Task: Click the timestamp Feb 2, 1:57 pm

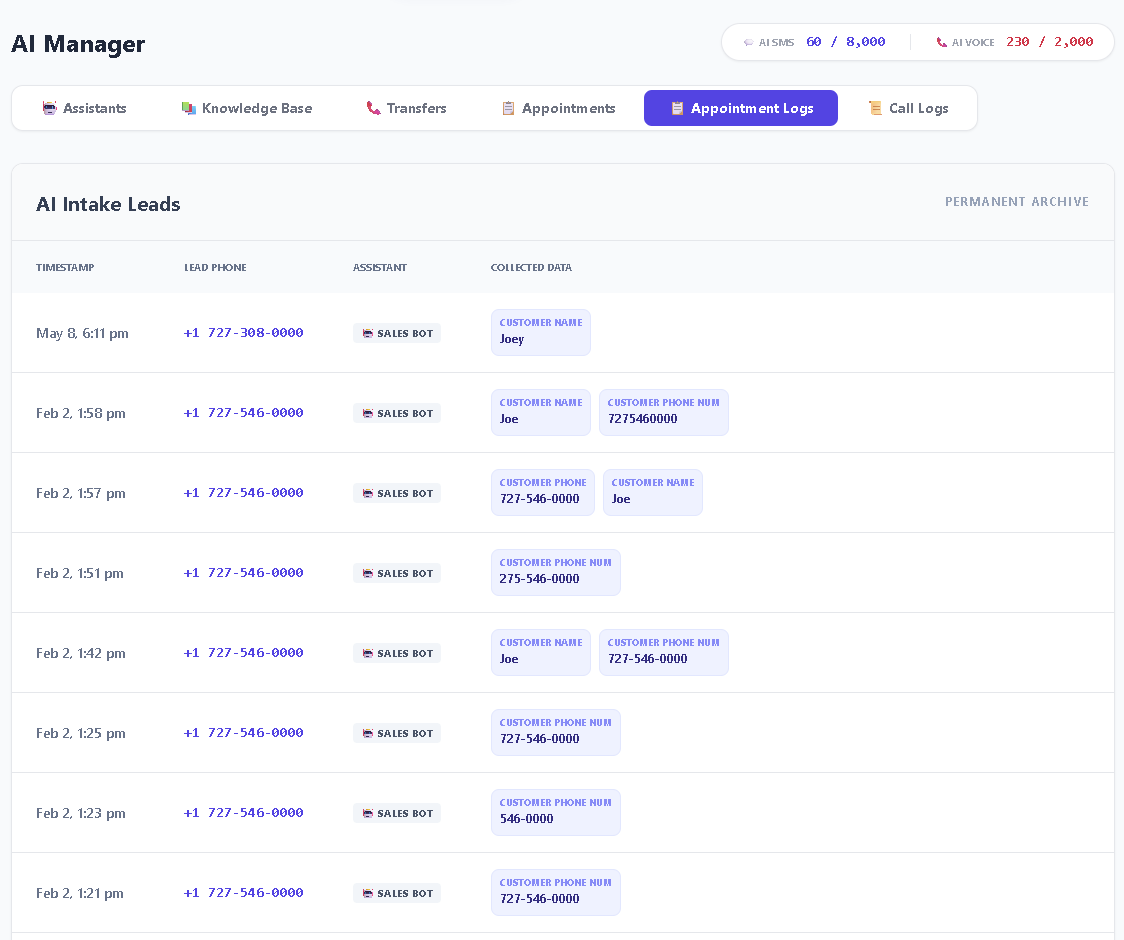Action: click(x=81, y=493)
